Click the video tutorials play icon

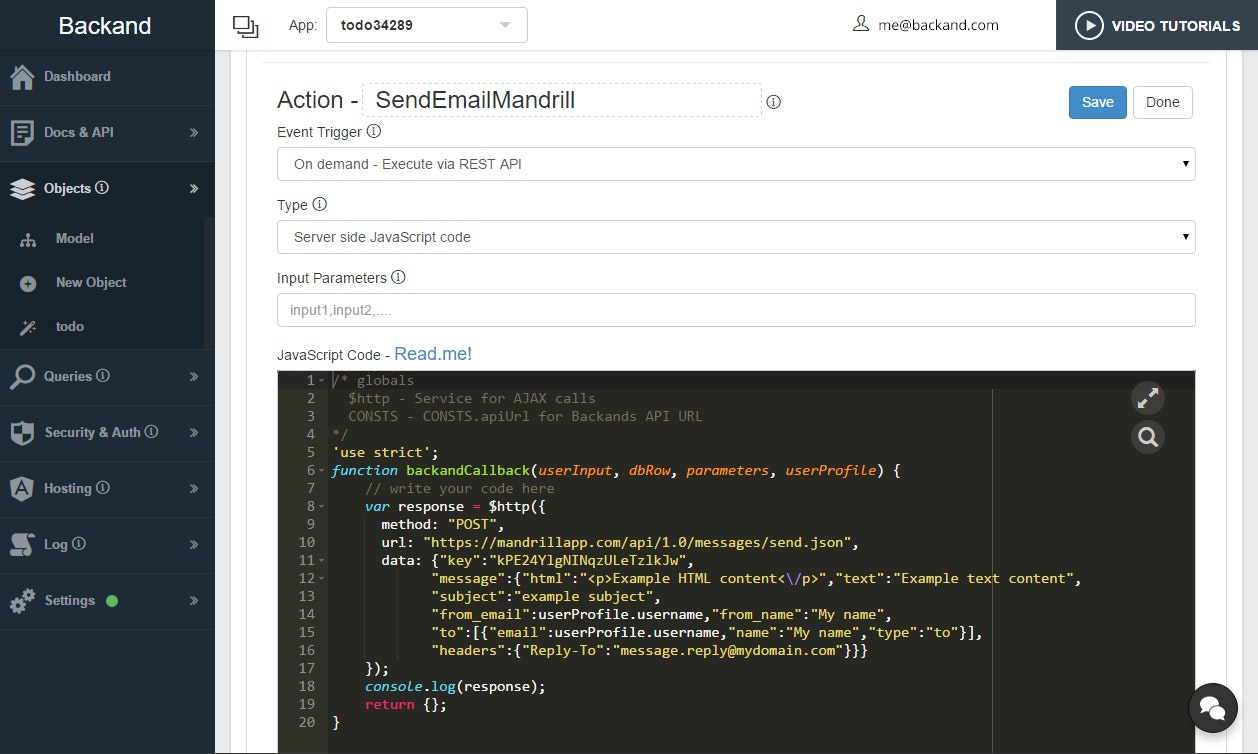1089,25
